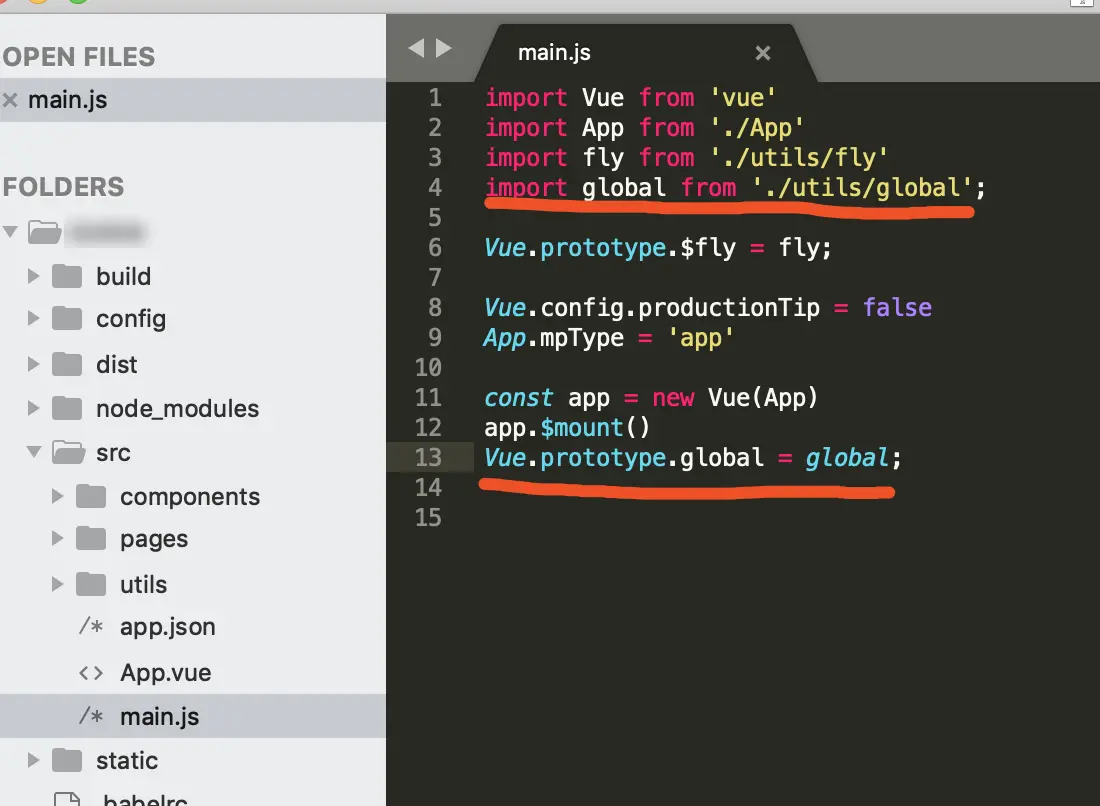The image size is (1100, 806).
Task: Click $fly on line 6
Action: click(x=708, y=248)
